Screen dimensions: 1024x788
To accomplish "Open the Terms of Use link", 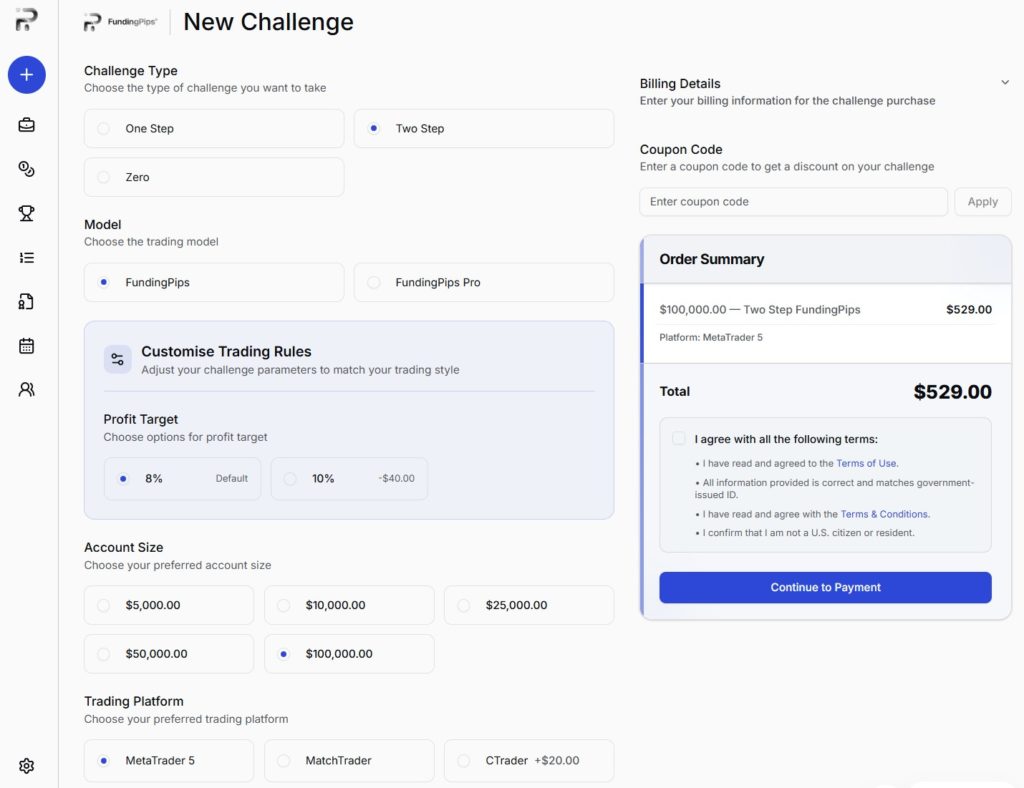I will (867, 464).
